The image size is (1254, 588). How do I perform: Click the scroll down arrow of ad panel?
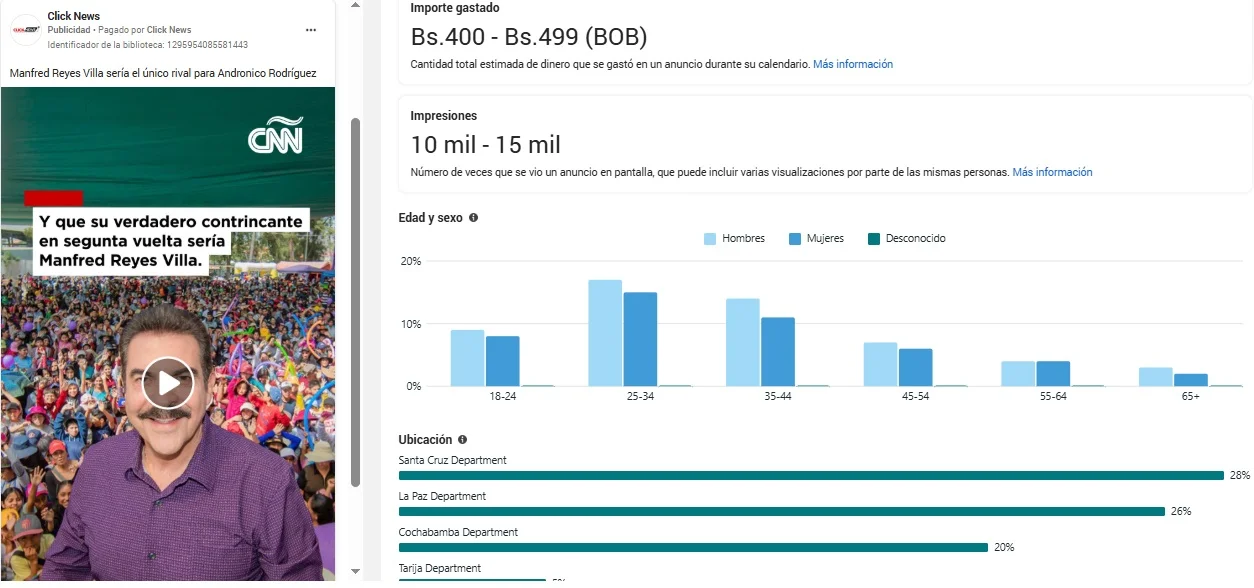[x=355, y=571]
